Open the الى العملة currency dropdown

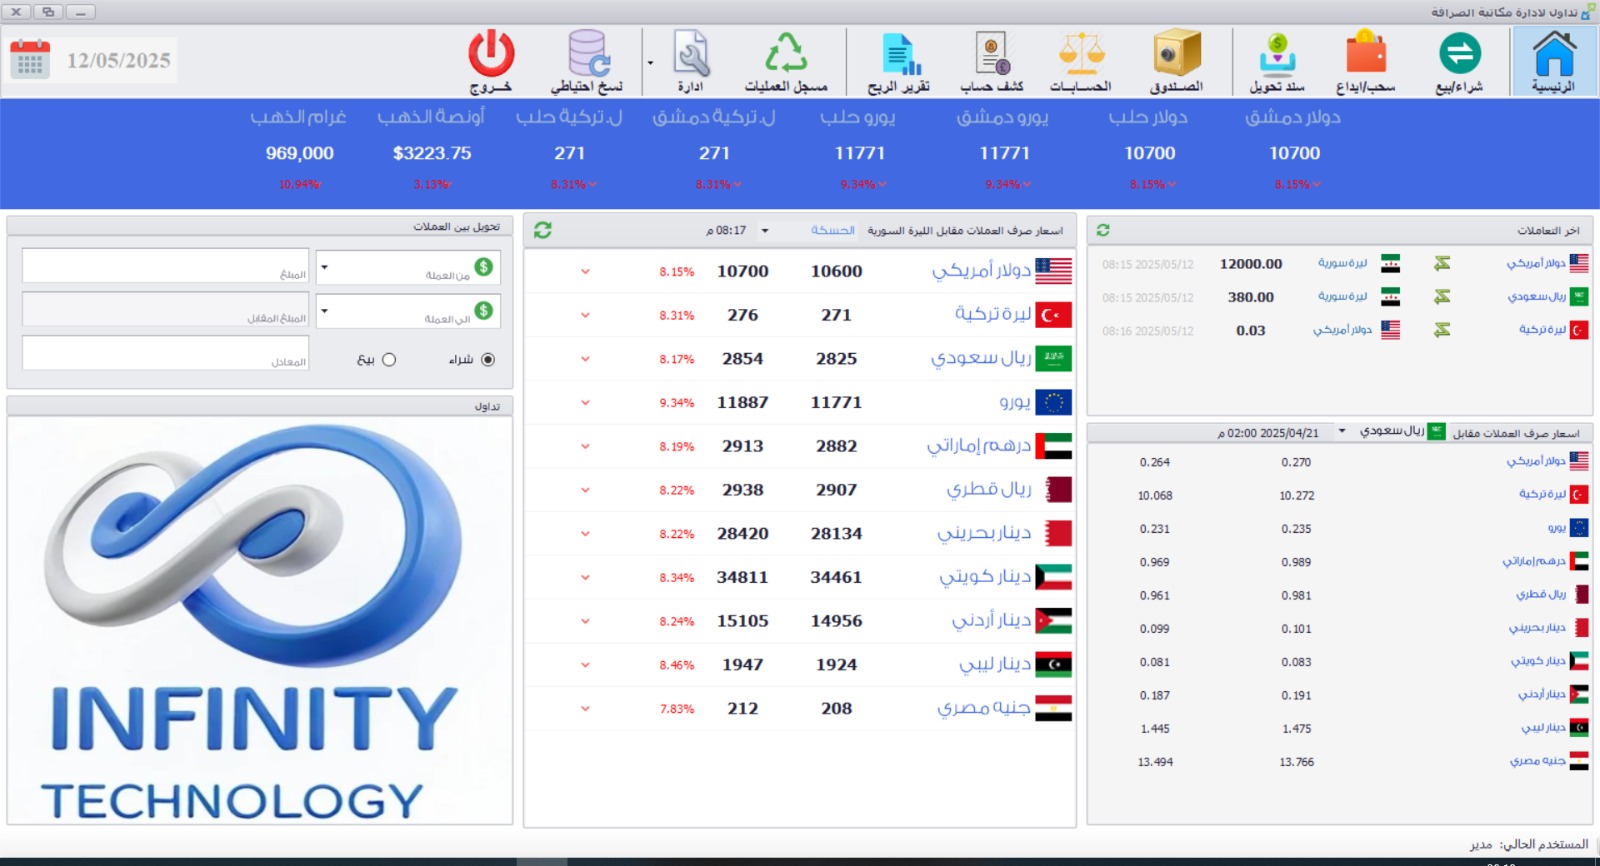tap(324, 311)
